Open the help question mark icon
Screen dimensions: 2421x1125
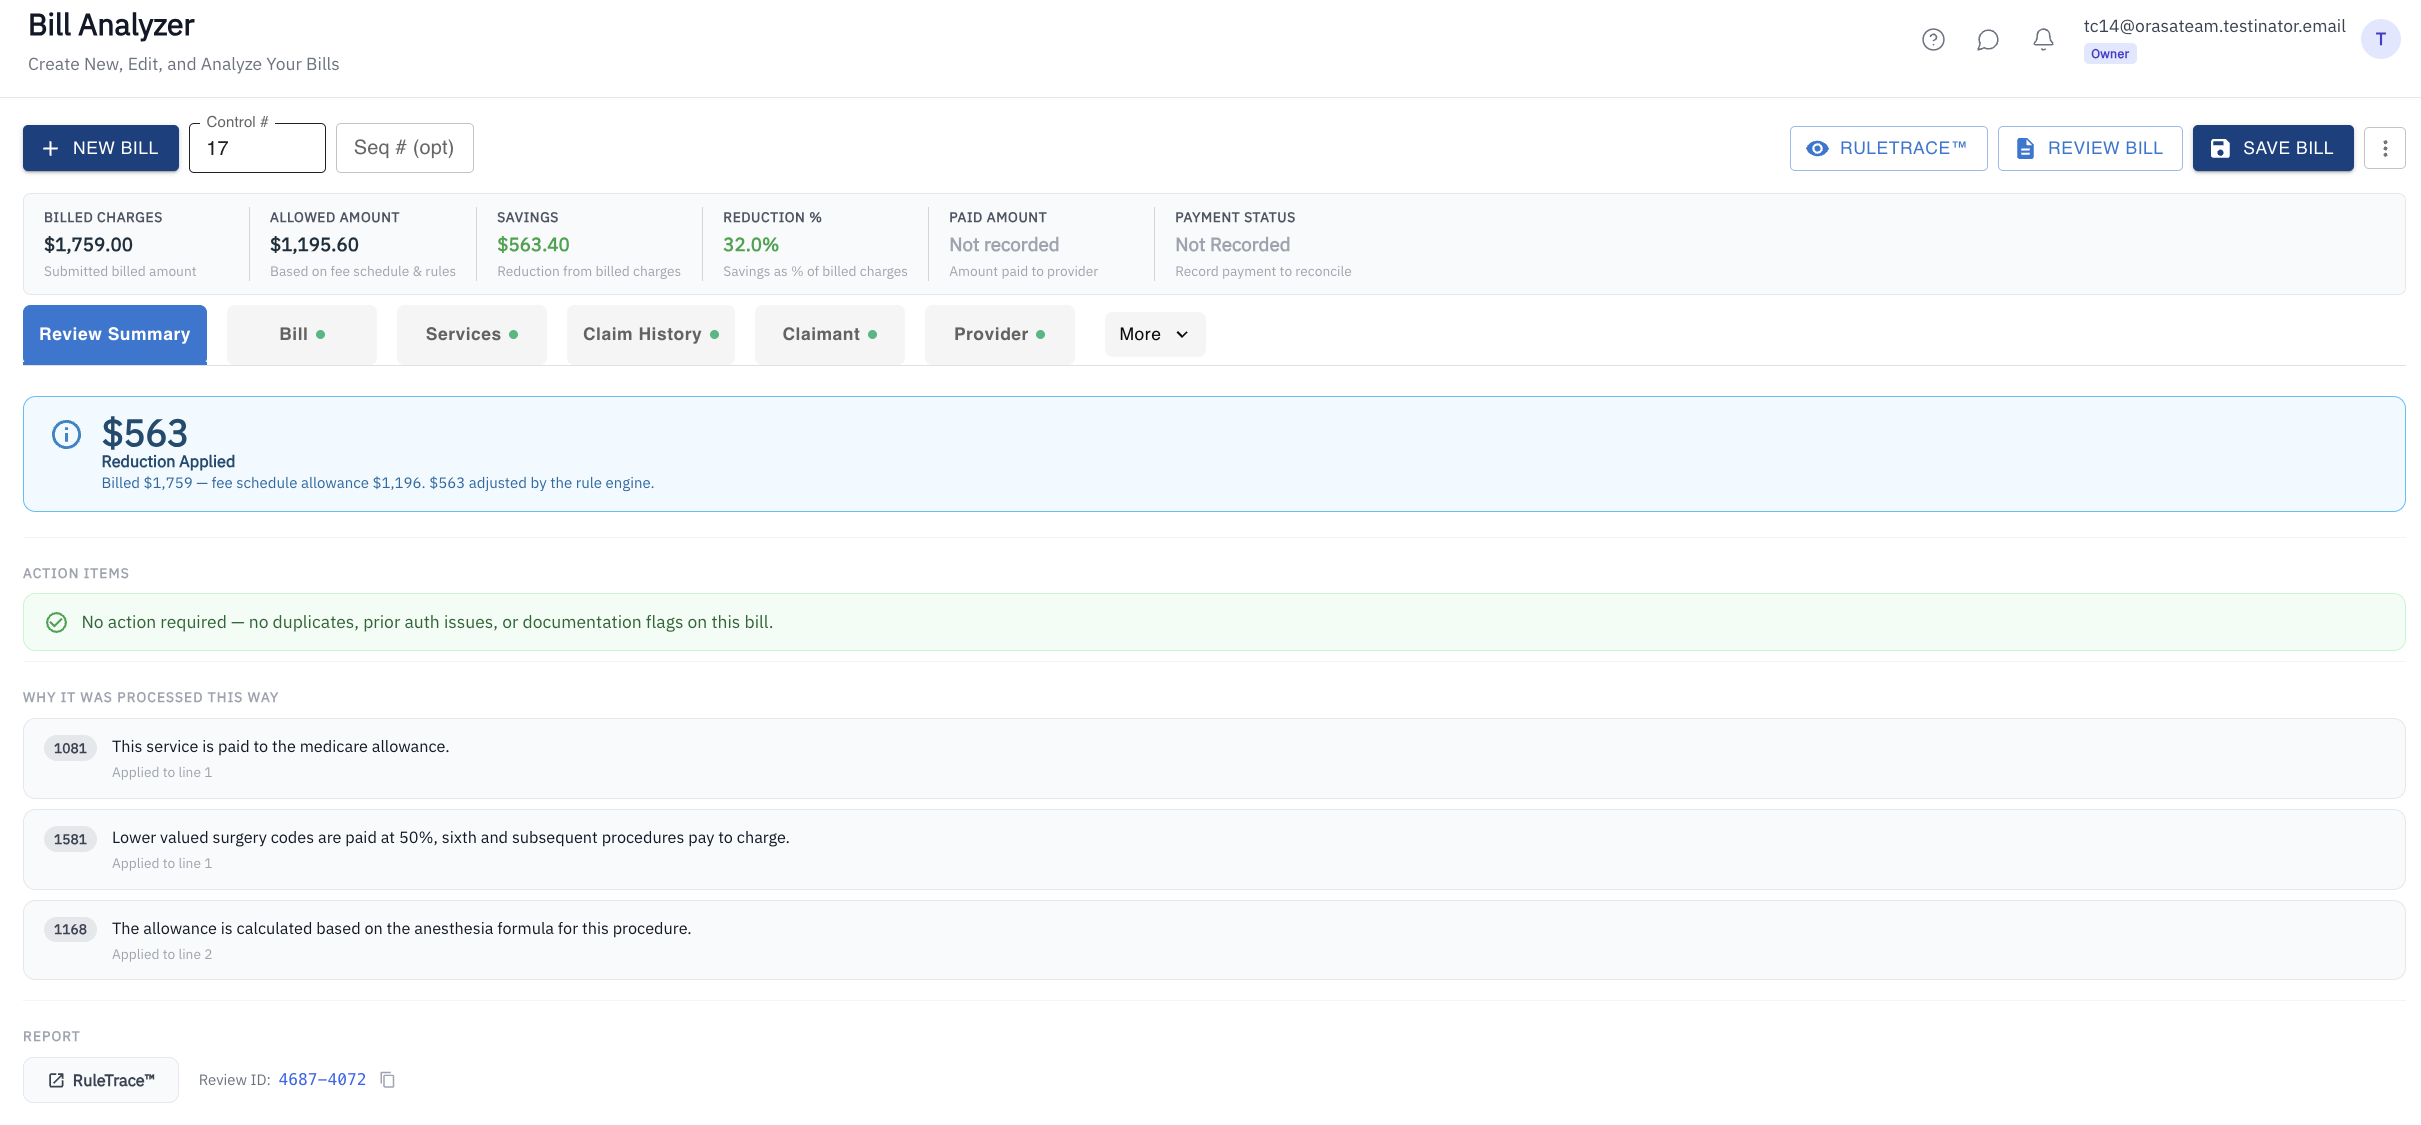pos(1933,39)
